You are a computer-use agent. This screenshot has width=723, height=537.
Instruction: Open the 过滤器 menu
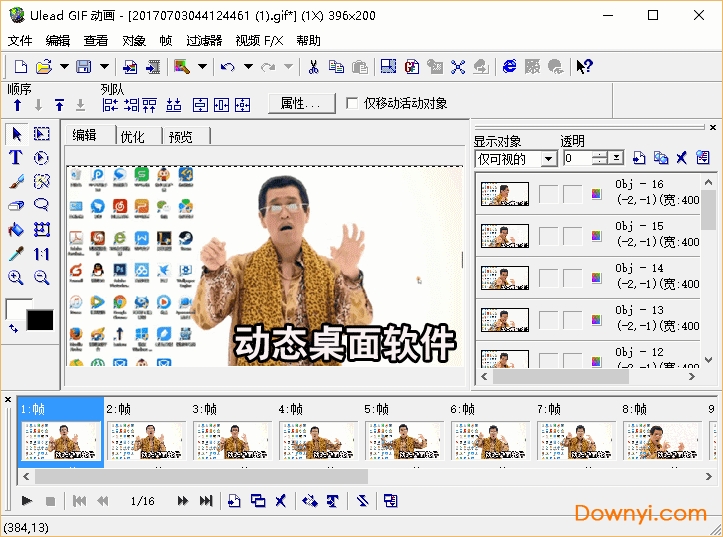(204, 41)
